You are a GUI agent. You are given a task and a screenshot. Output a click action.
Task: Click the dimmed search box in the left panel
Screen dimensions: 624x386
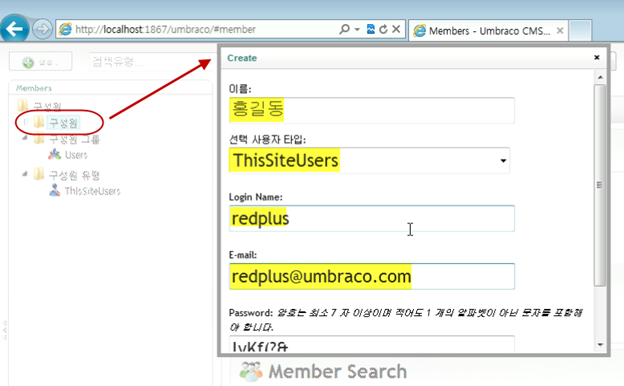pyautogui.click(x=151, y=62)
